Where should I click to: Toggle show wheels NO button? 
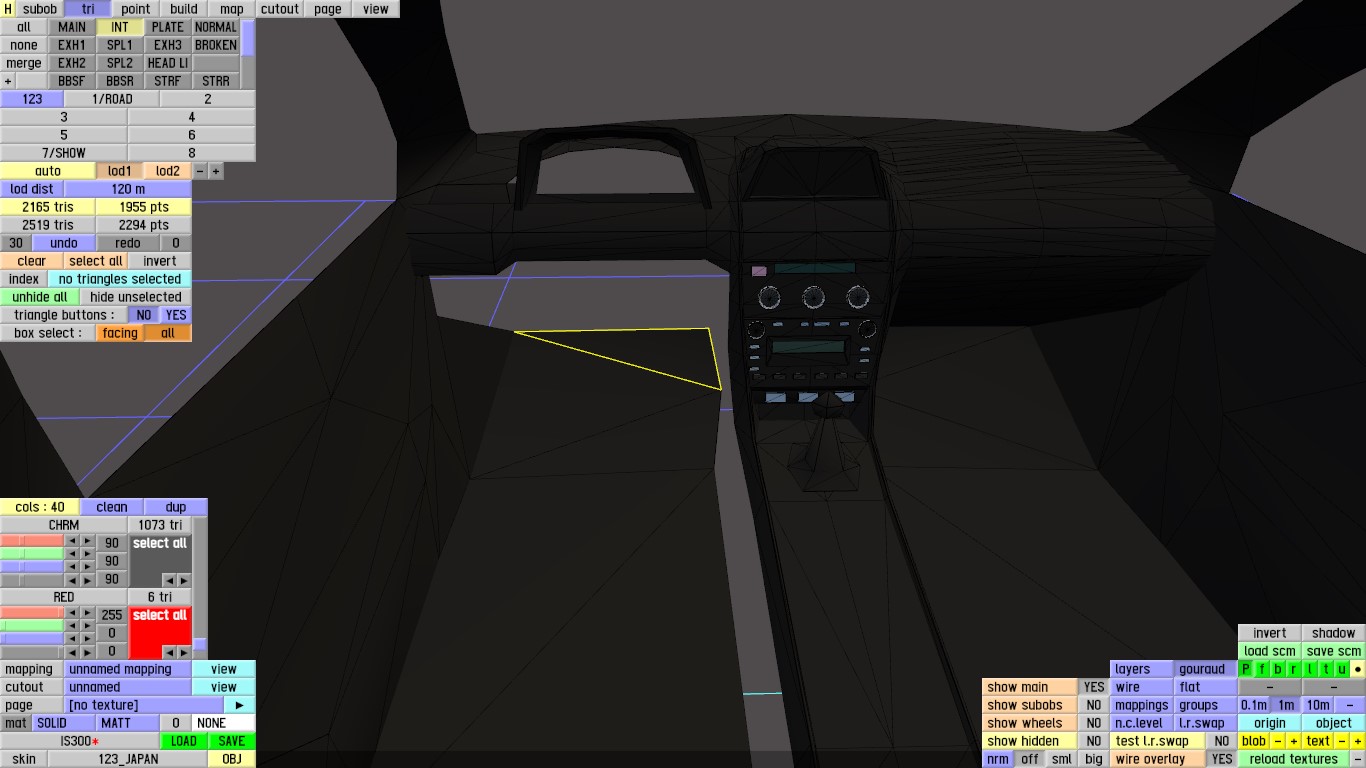coord(1094,723)
